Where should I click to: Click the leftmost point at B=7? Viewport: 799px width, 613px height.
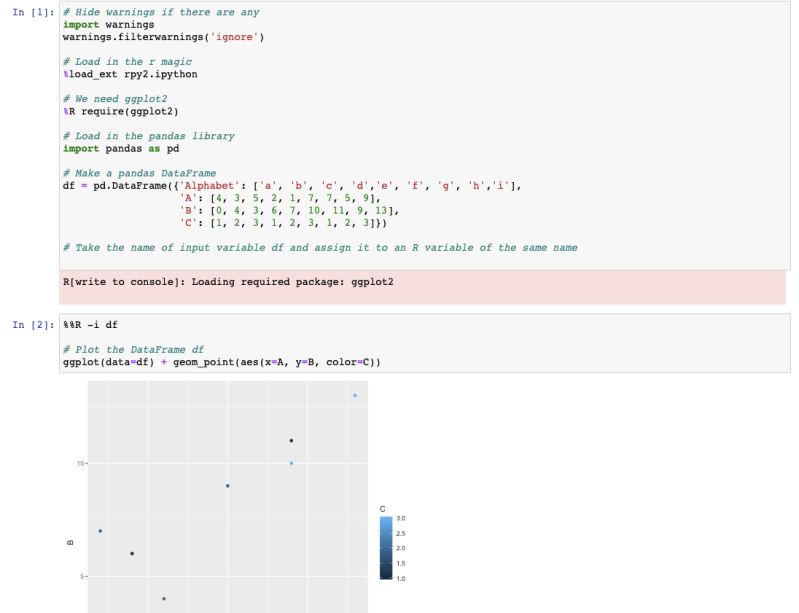pos(100,531)
